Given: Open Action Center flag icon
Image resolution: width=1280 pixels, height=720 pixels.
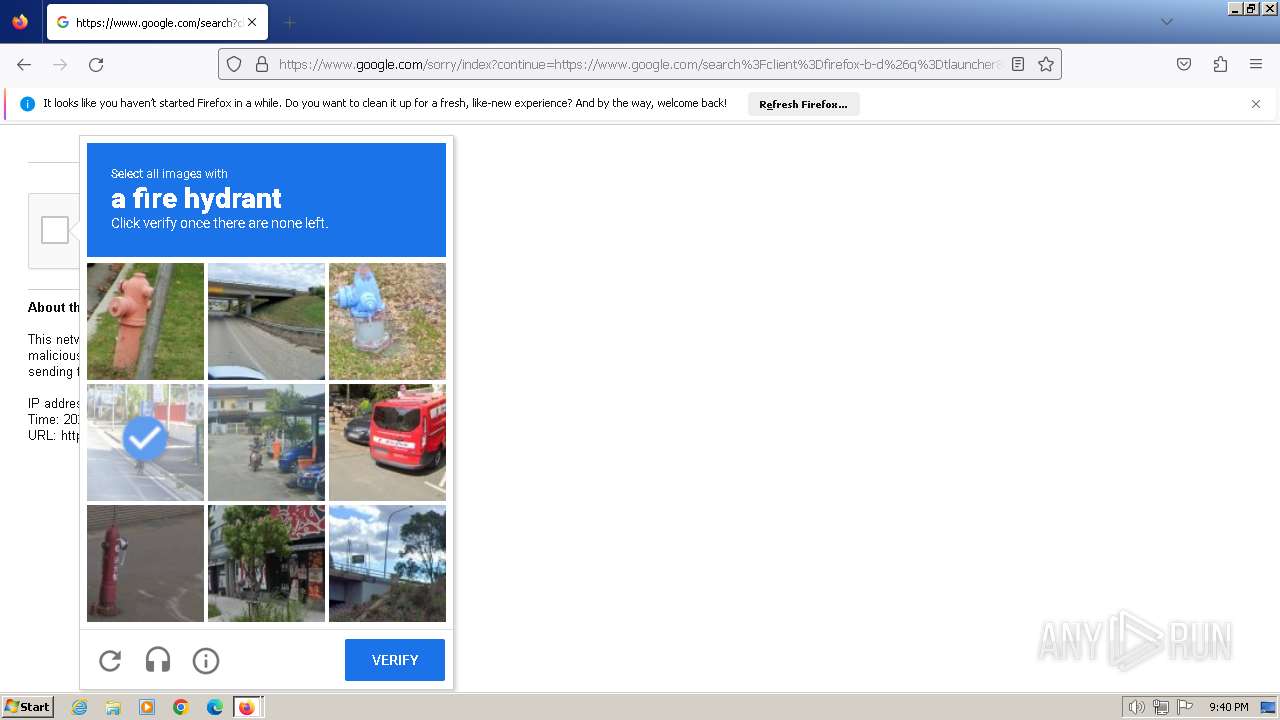Looking at the screenshot, I should click(x=1185, y=707).
